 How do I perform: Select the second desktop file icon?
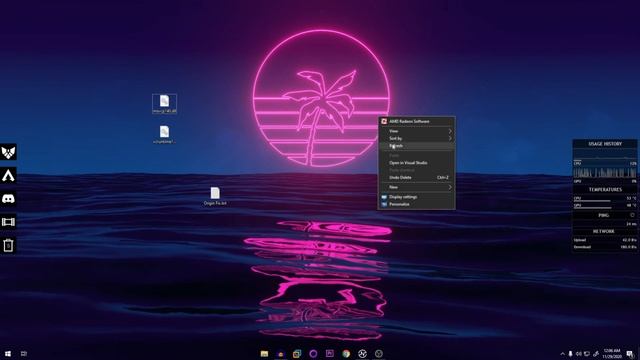point(164,134)
